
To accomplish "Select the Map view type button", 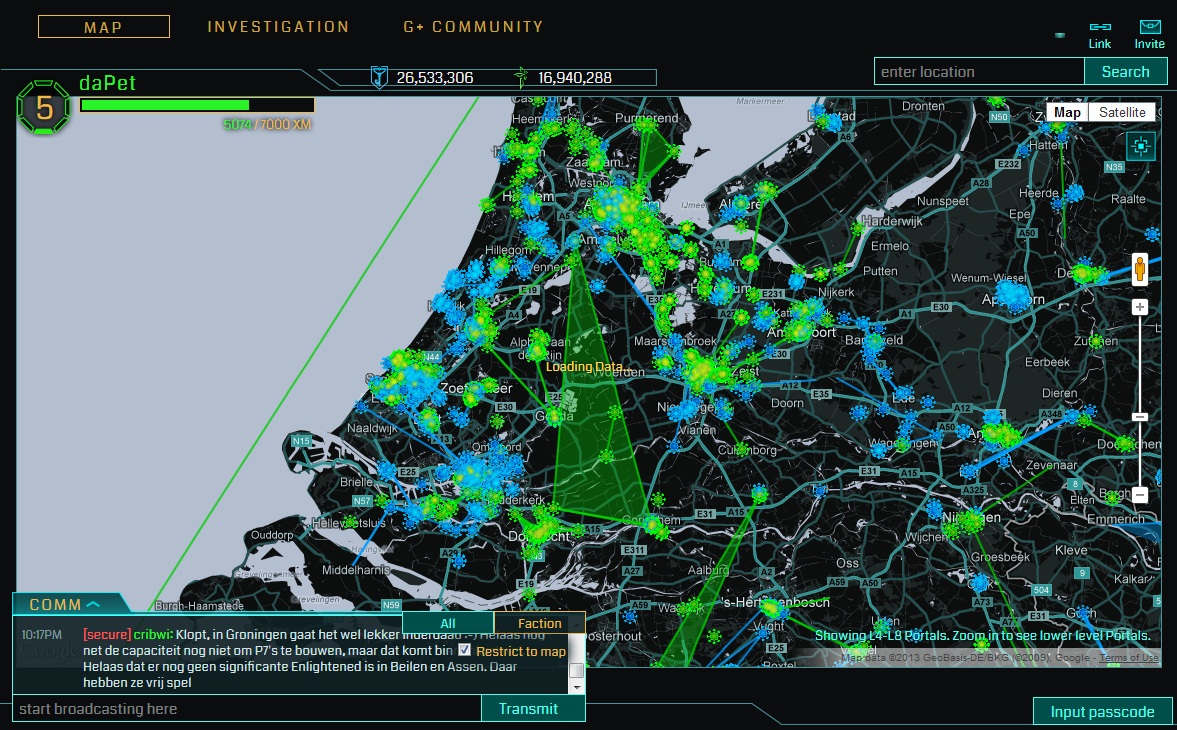I will point(1067,113).
